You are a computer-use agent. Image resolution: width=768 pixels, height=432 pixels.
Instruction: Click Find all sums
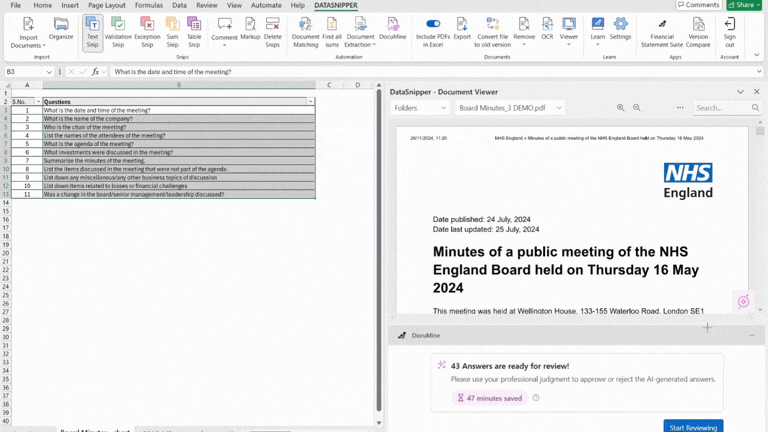332,32
